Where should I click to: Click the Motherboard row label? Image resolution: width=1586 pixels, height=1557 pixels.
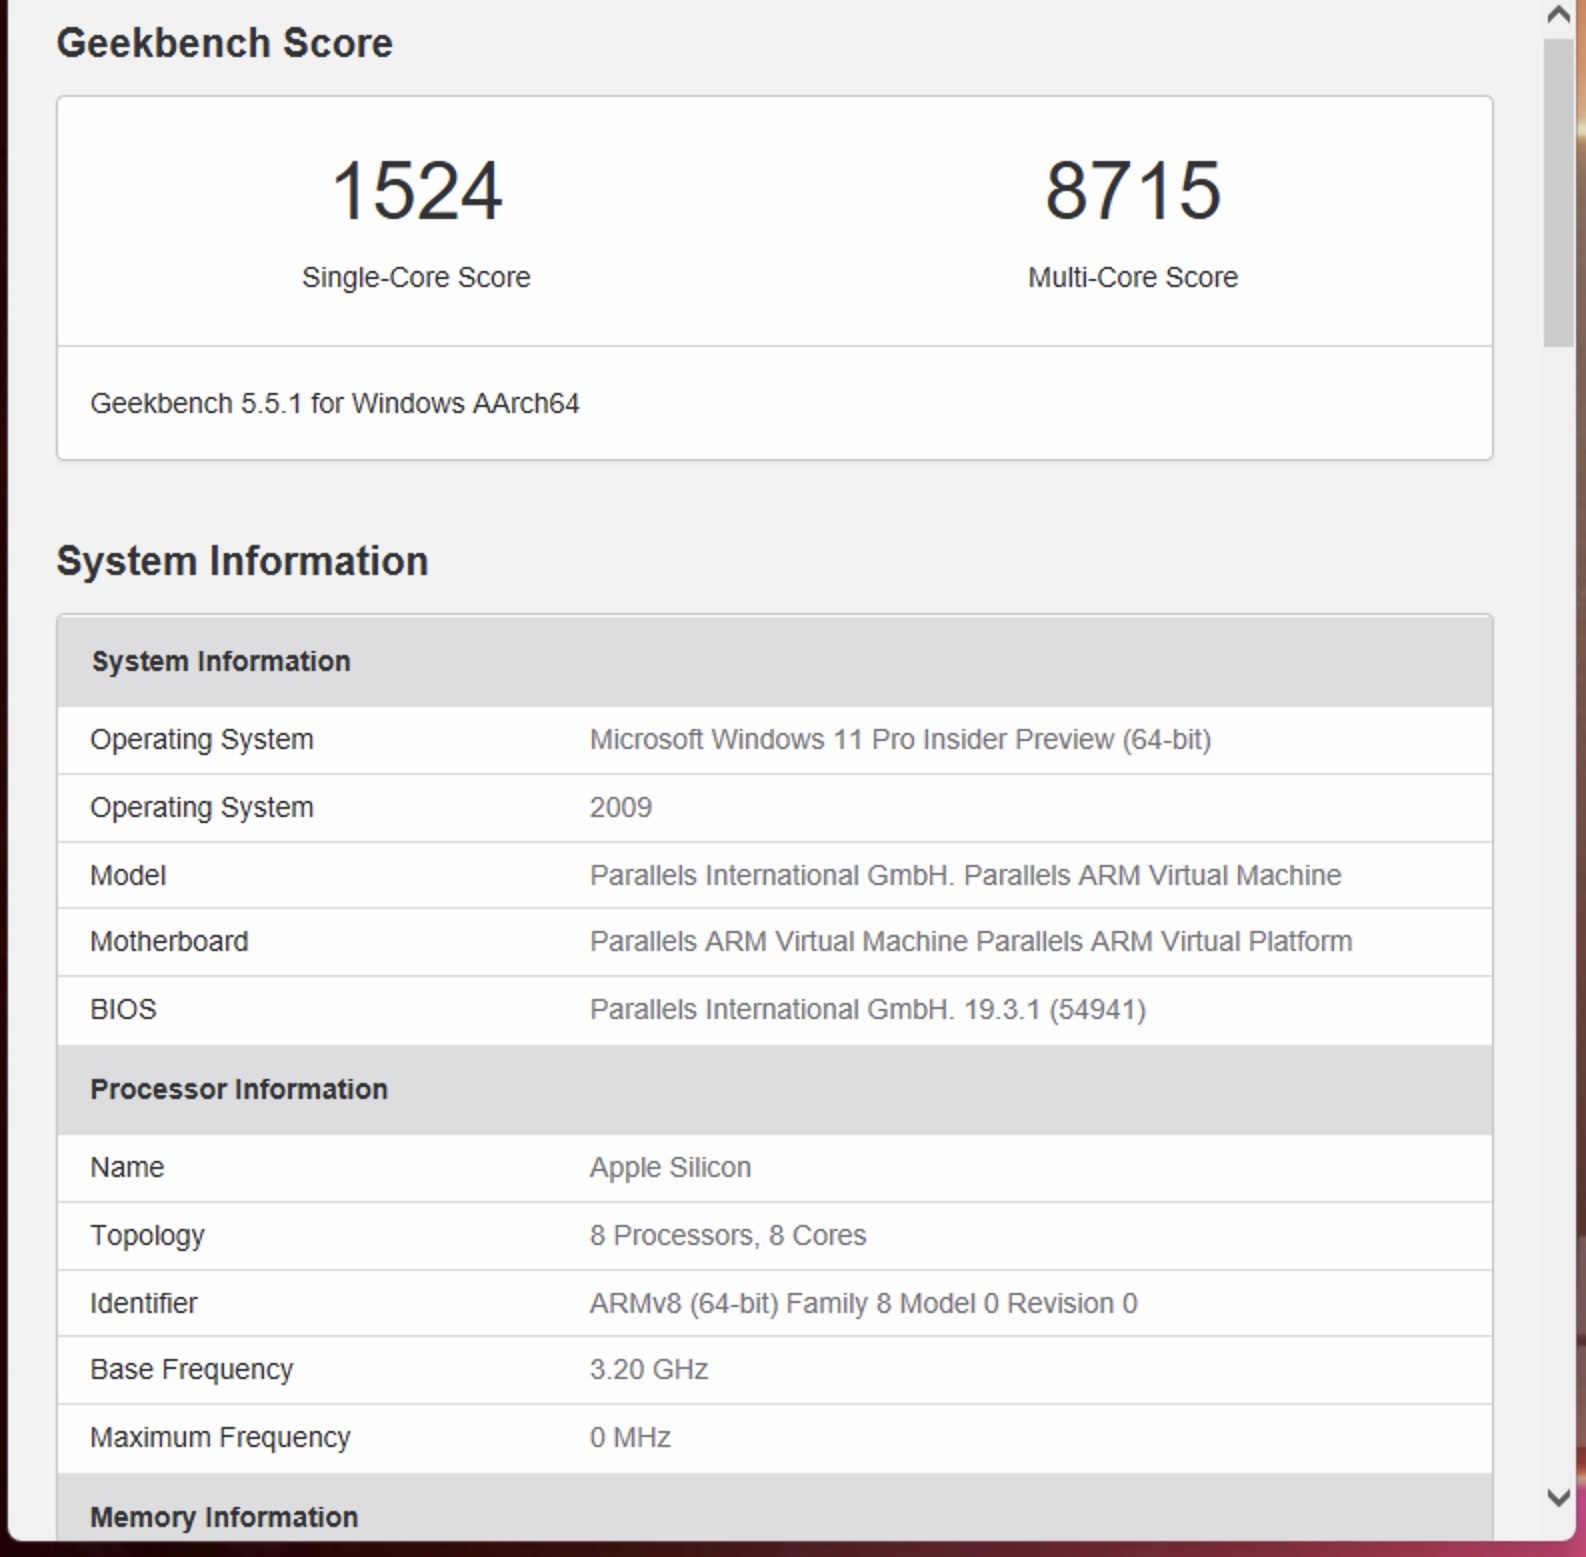pos(169,941)
